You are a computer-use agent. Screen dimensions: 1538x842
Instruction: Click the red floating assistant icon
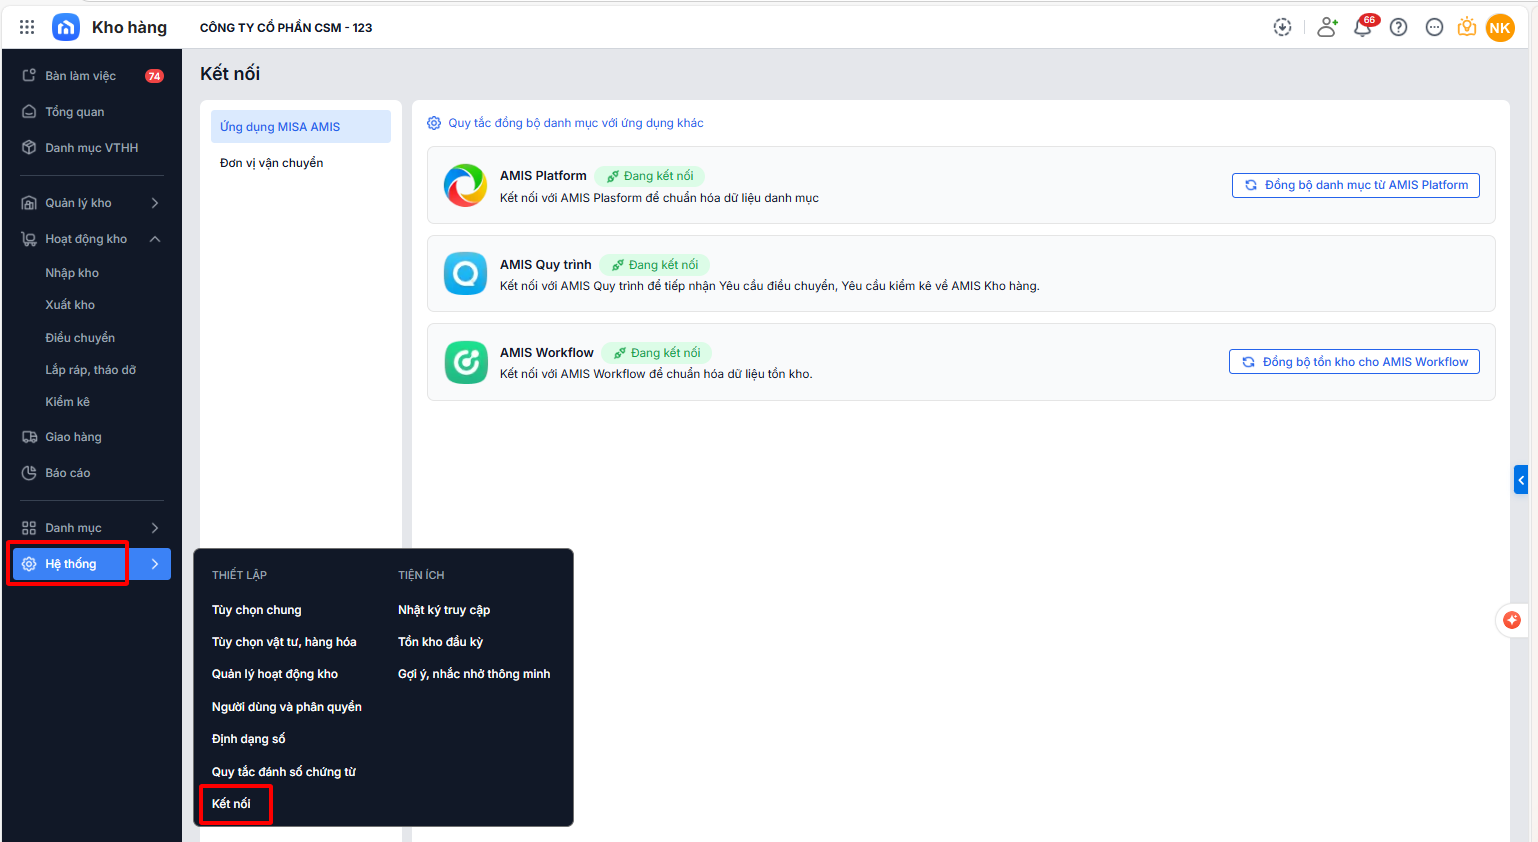(x=1512, y=620)
